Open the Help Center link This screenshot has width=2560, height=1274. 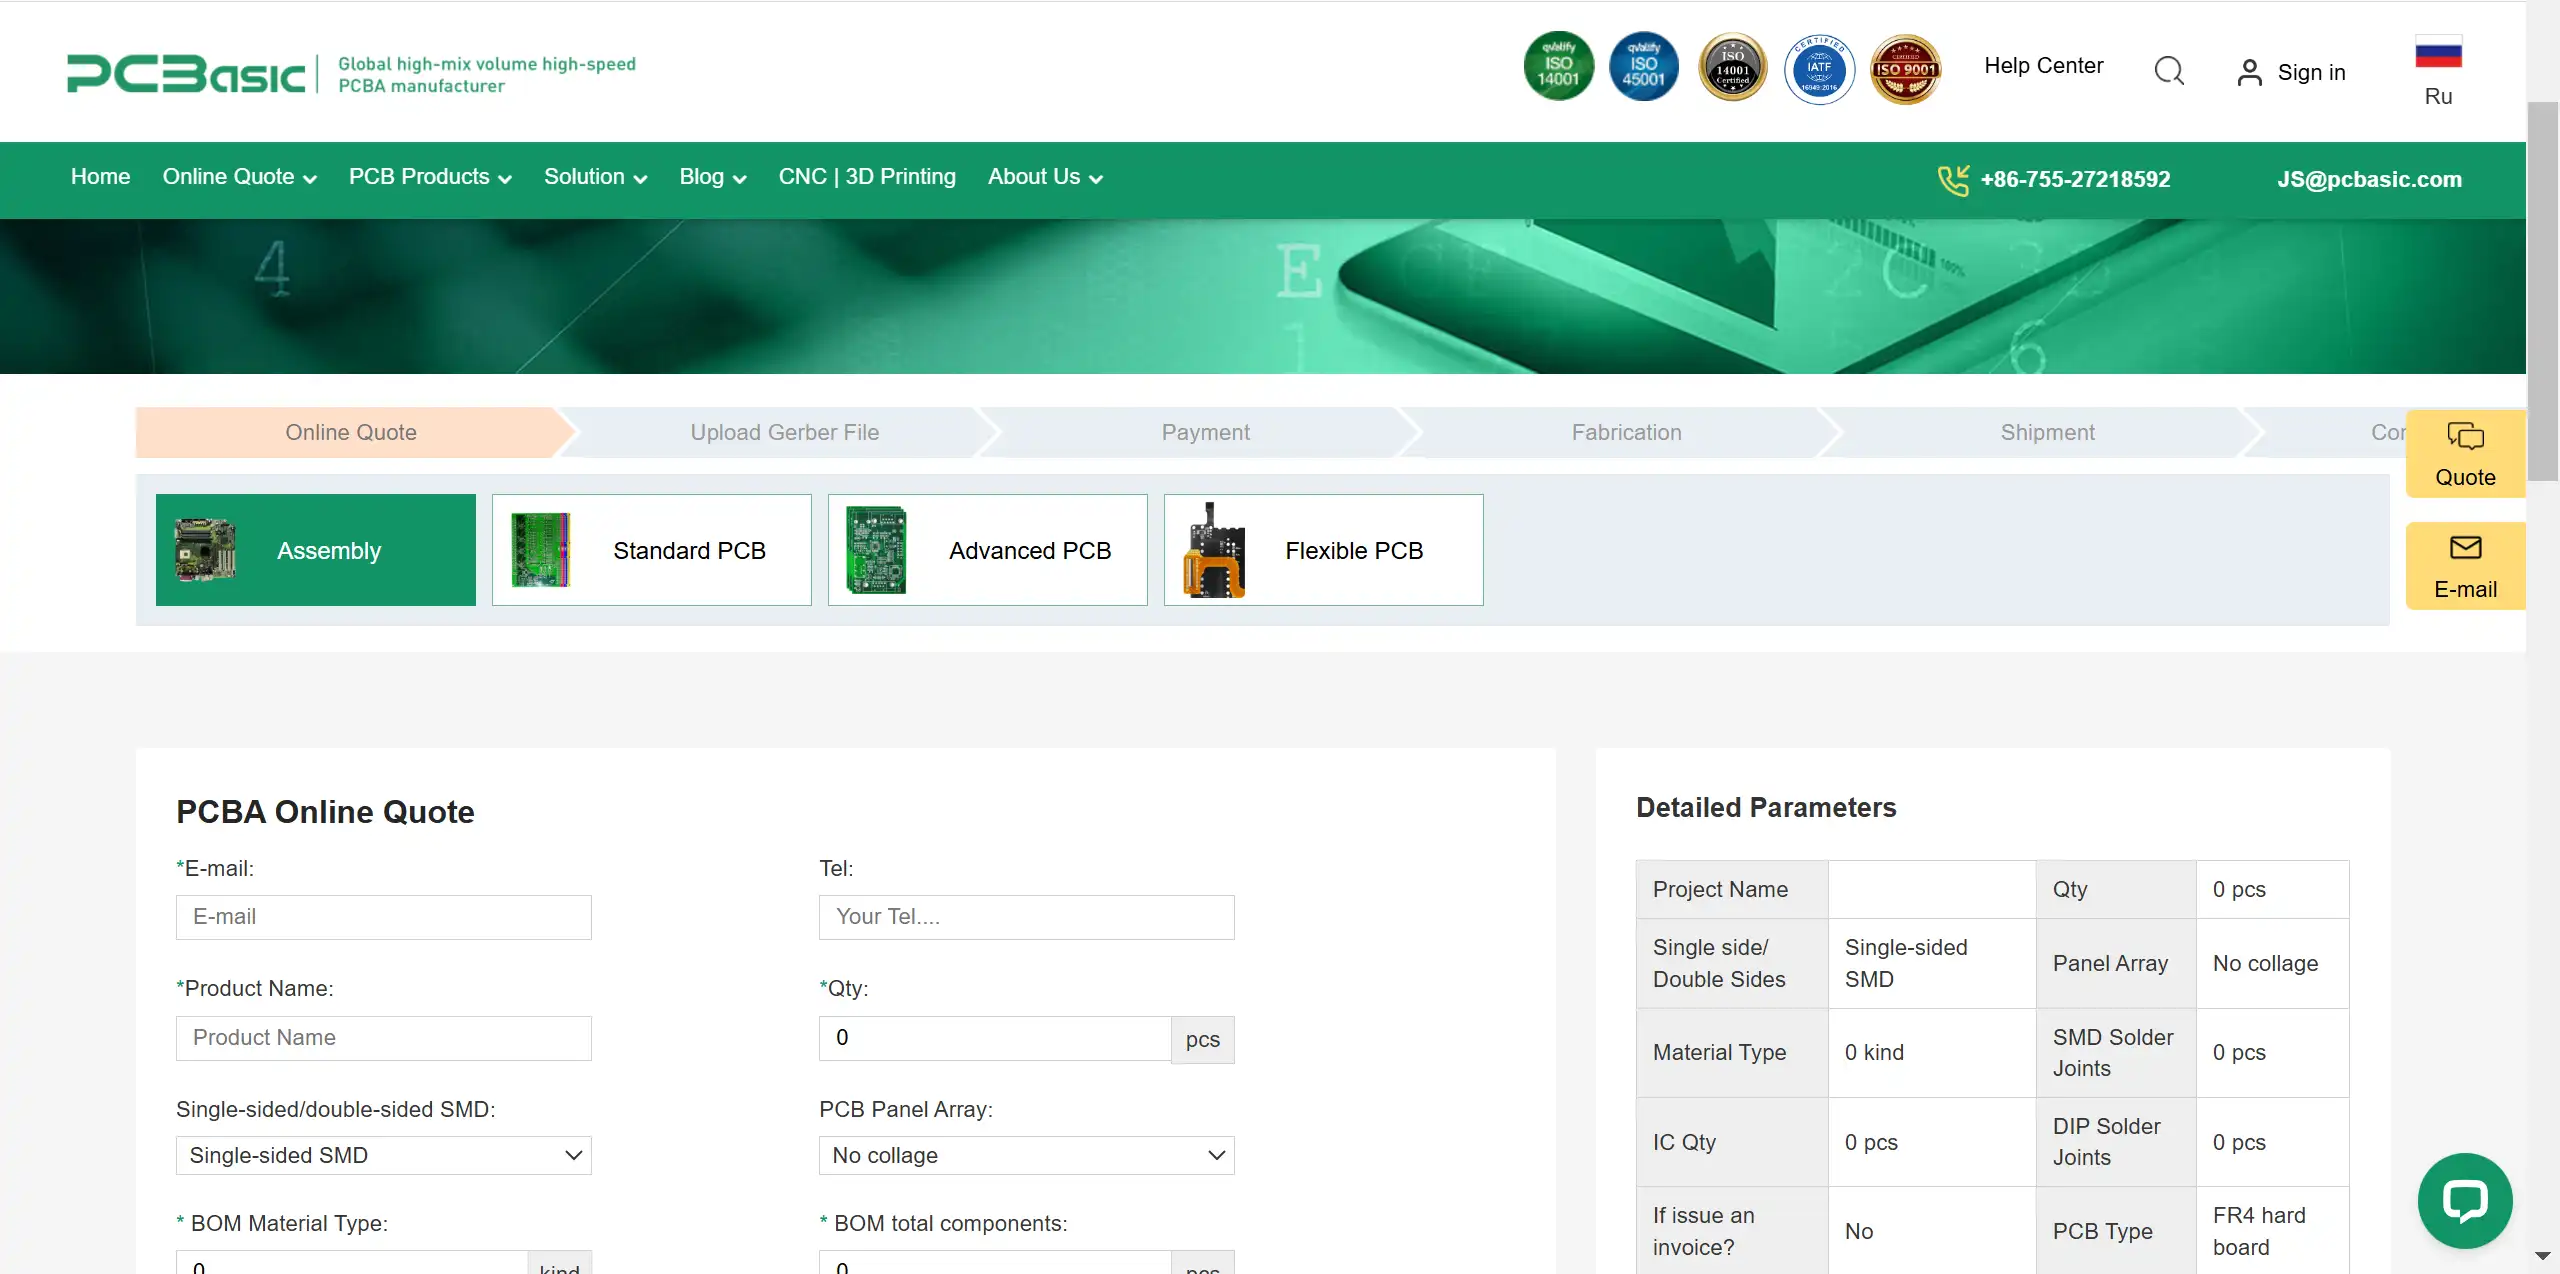[2043, 66]
